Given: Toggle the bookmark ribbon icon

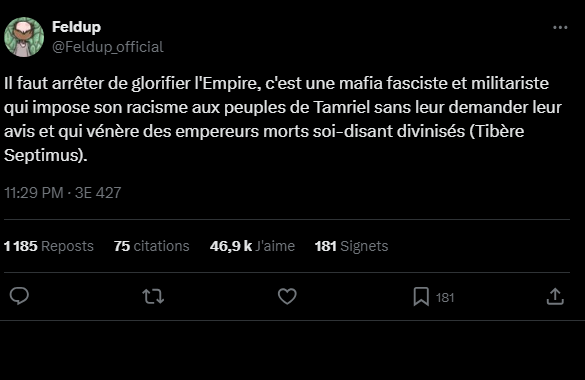Looking at the screenshot, I should coord(421,297).
